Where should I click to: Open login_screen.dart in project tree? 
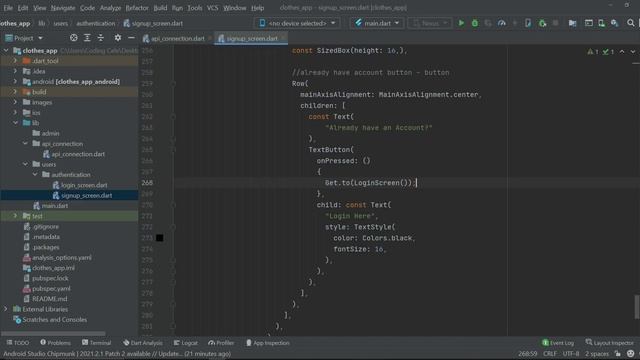(x=84, y=185)
